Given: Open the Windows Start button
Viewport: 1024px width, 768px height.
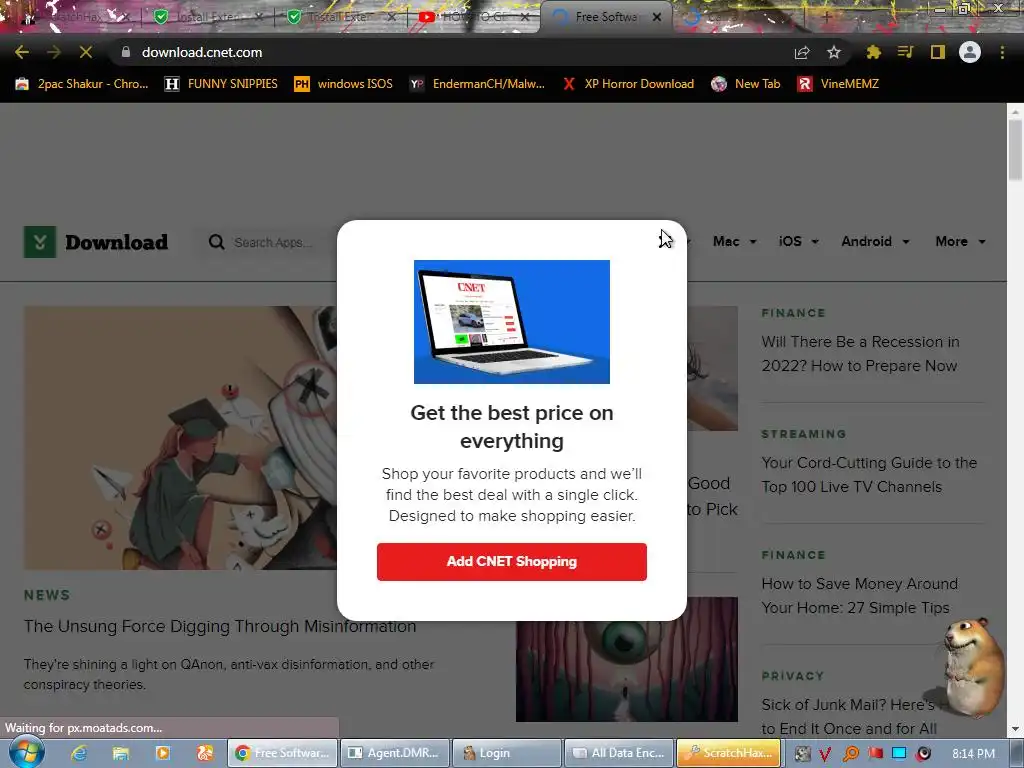Looking at the screenshot, I should pos(26,753).
